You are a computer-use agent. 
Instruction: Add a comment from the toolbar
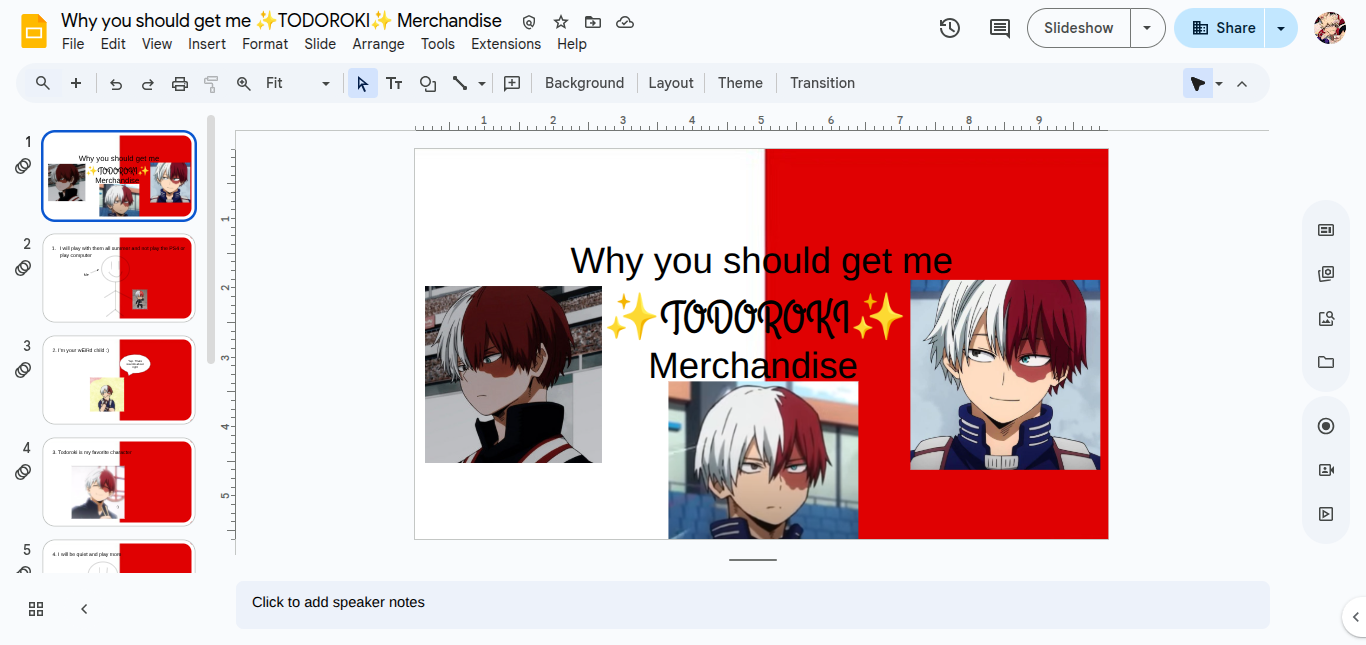(512, 84)
